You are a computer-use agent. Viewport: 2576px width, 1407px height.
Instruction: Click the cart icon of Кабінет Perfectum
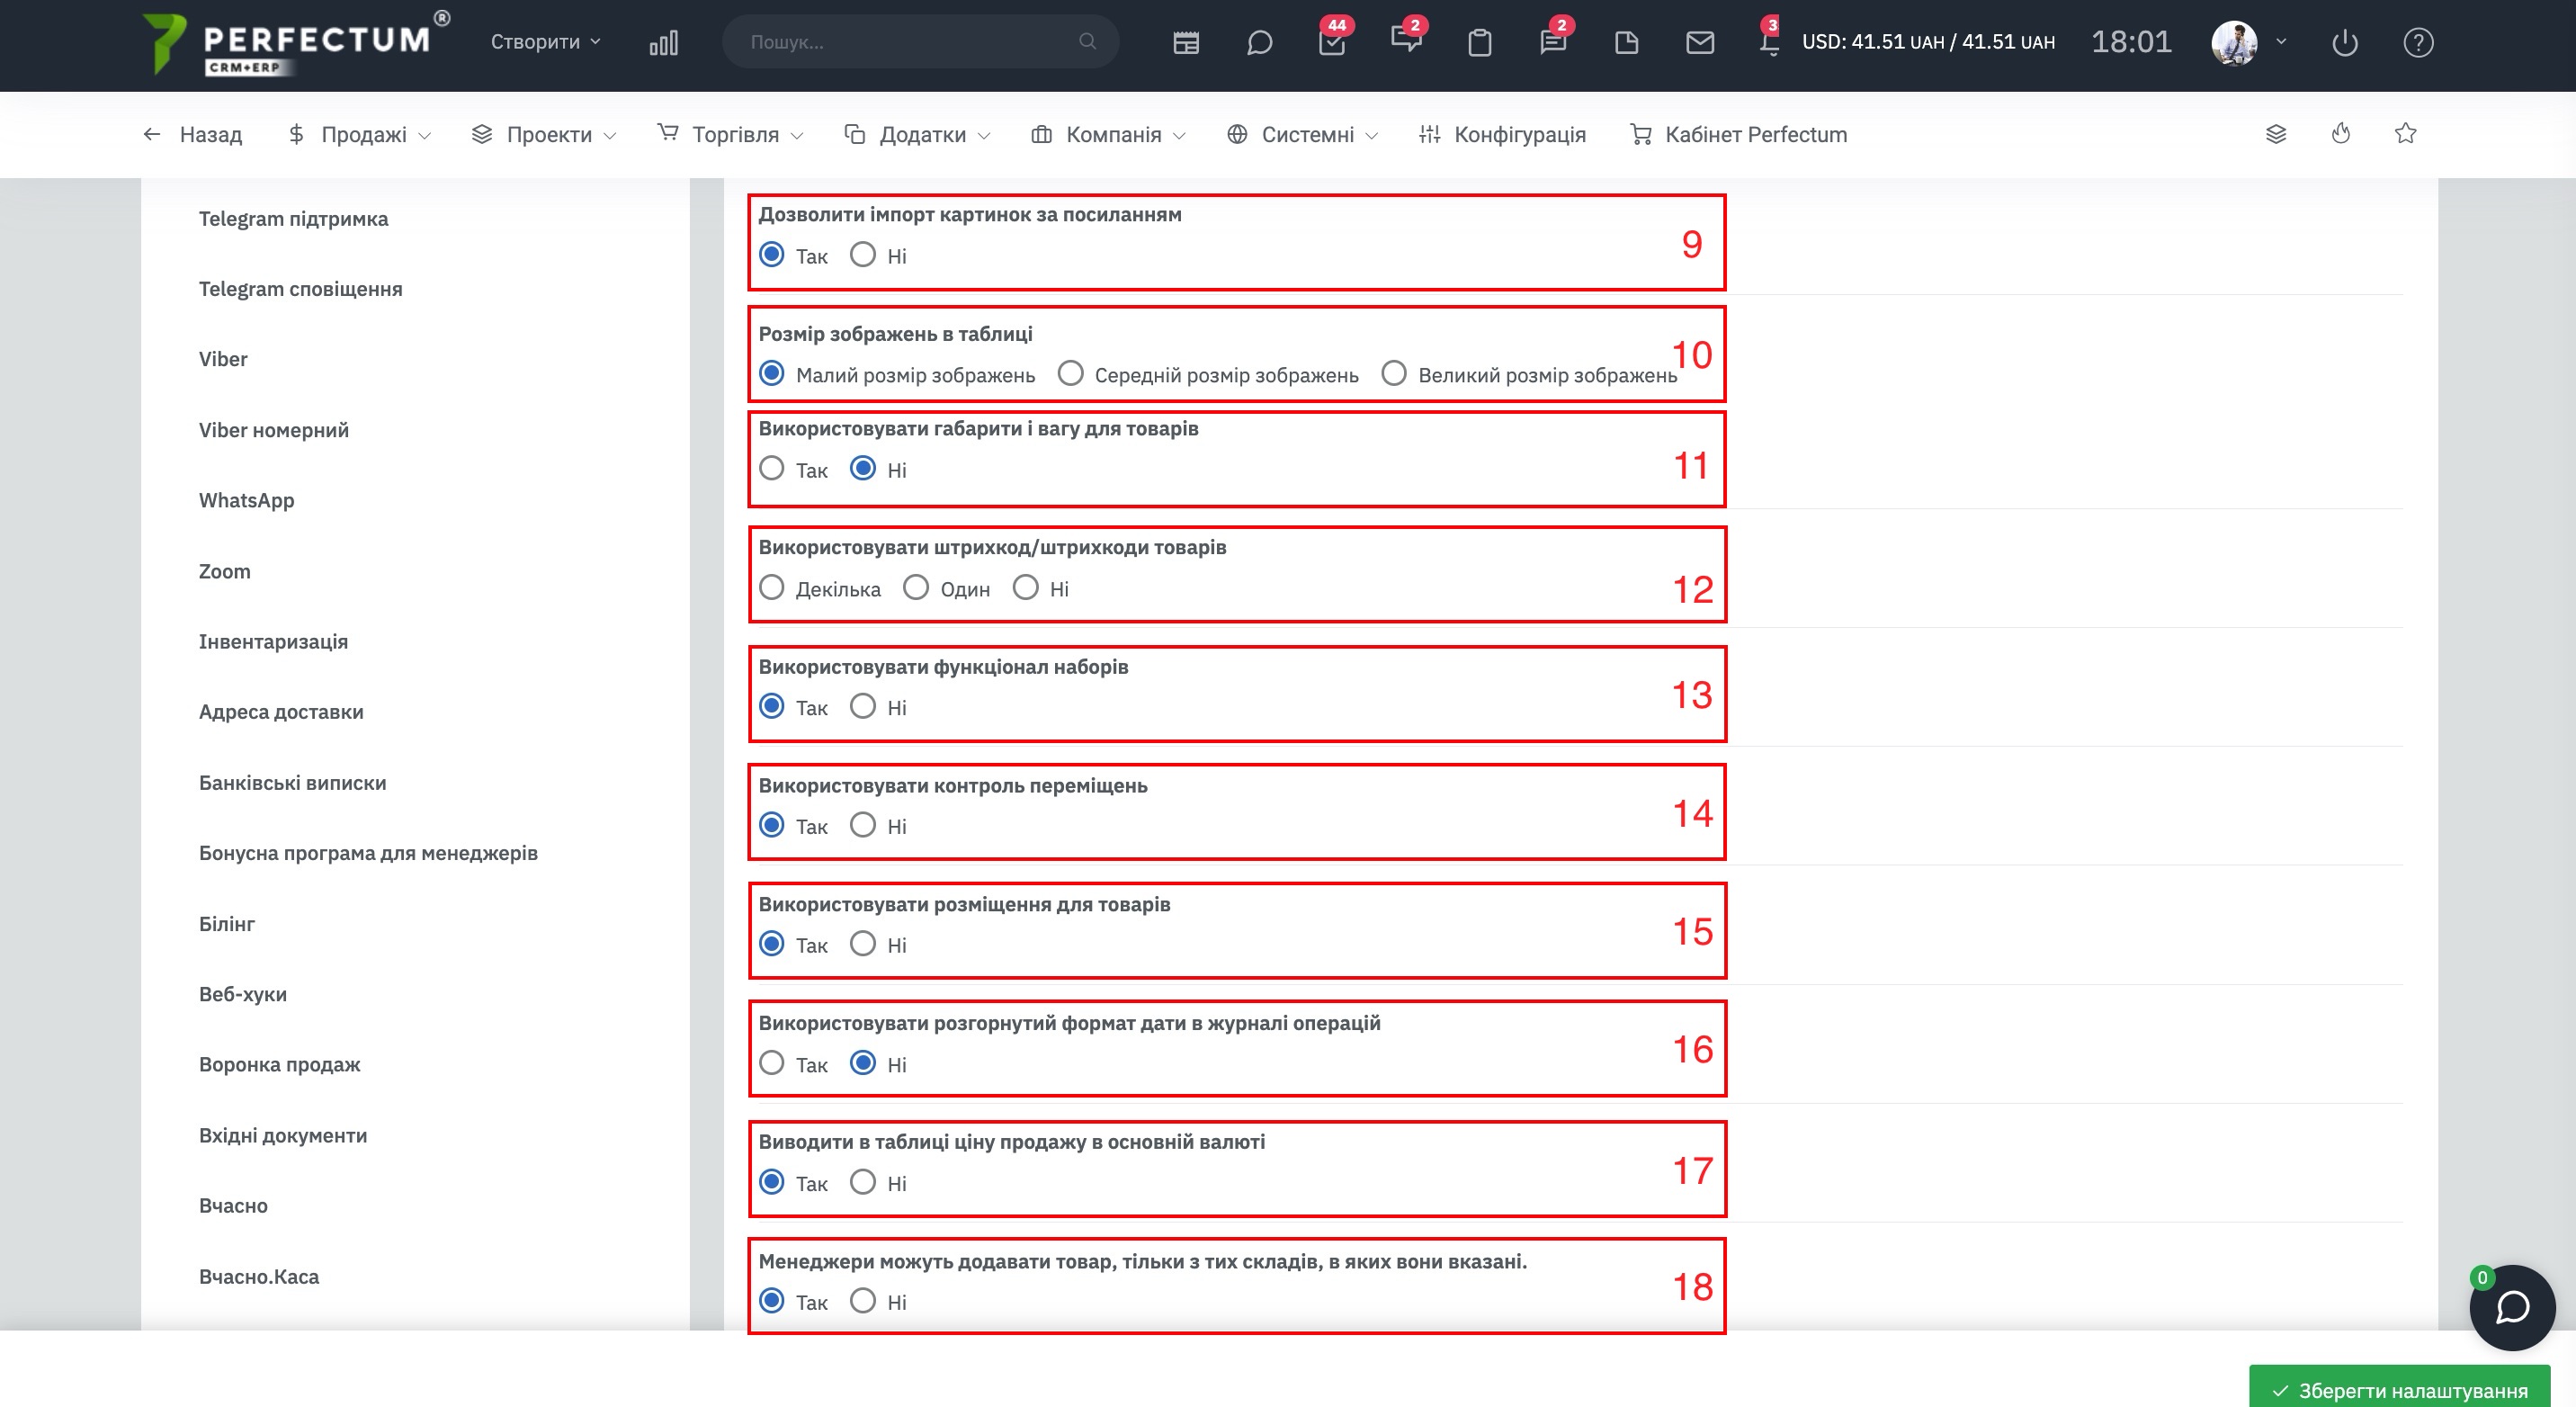click(x=1640, y=134)
